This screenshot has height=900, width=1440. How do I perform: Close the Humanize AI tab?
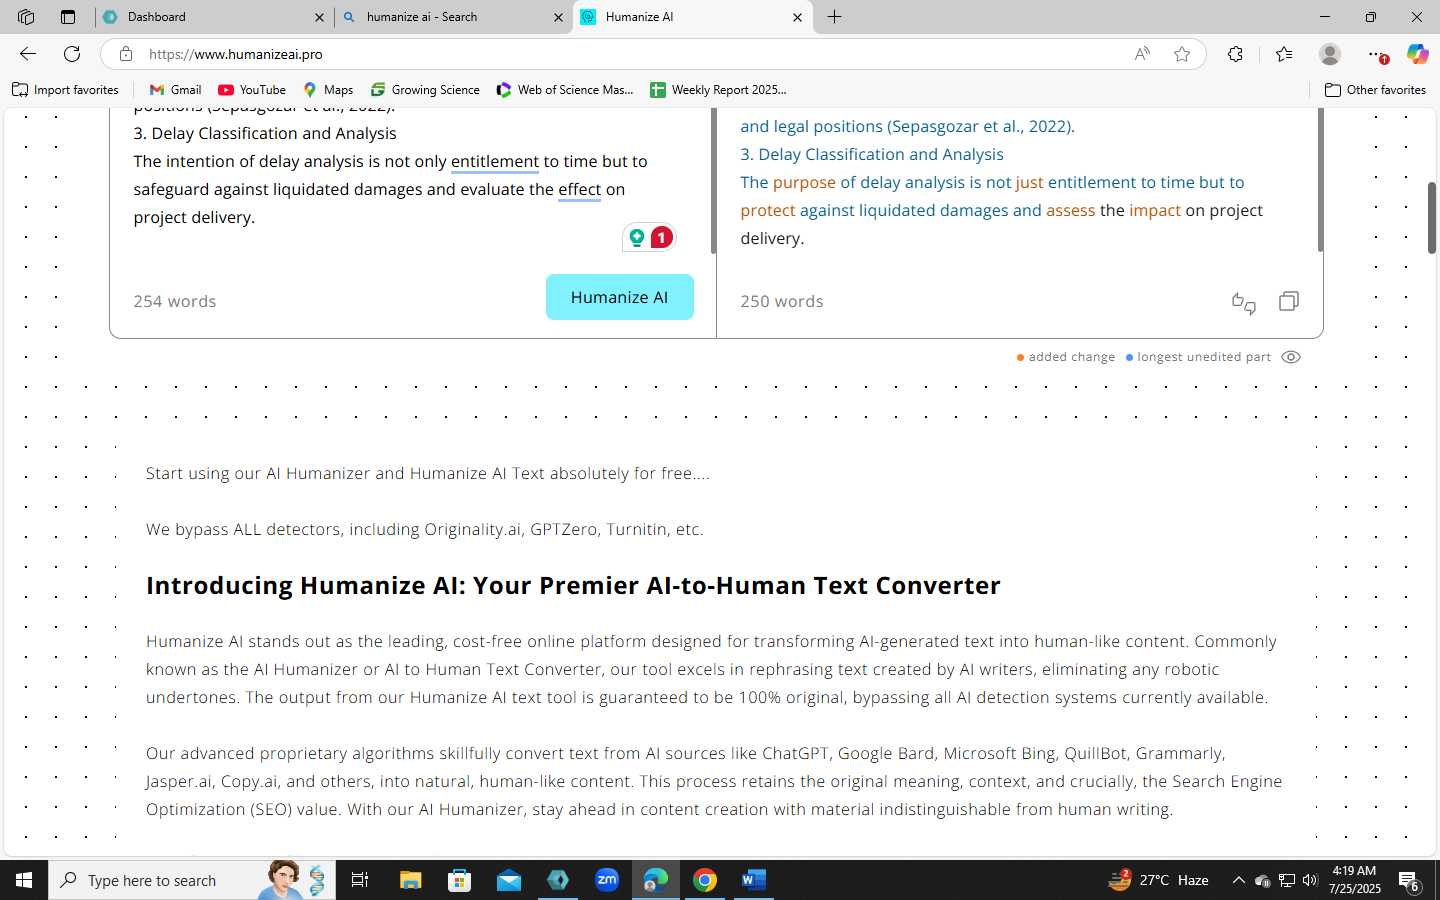click(797, 17)
